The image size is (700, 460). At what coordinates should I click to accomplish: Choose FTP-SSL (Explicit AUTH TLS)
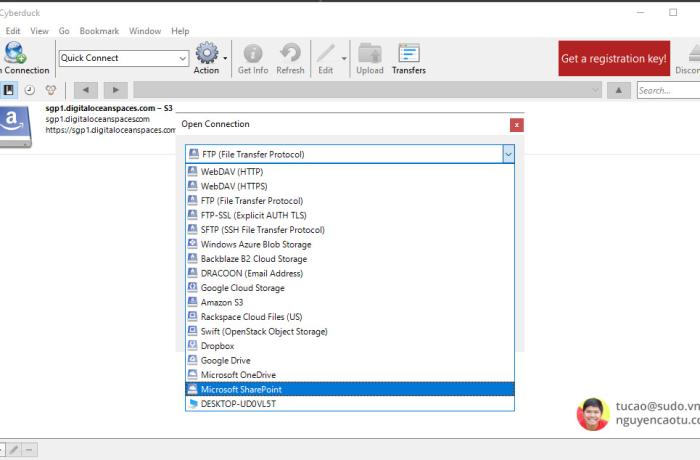350,215
